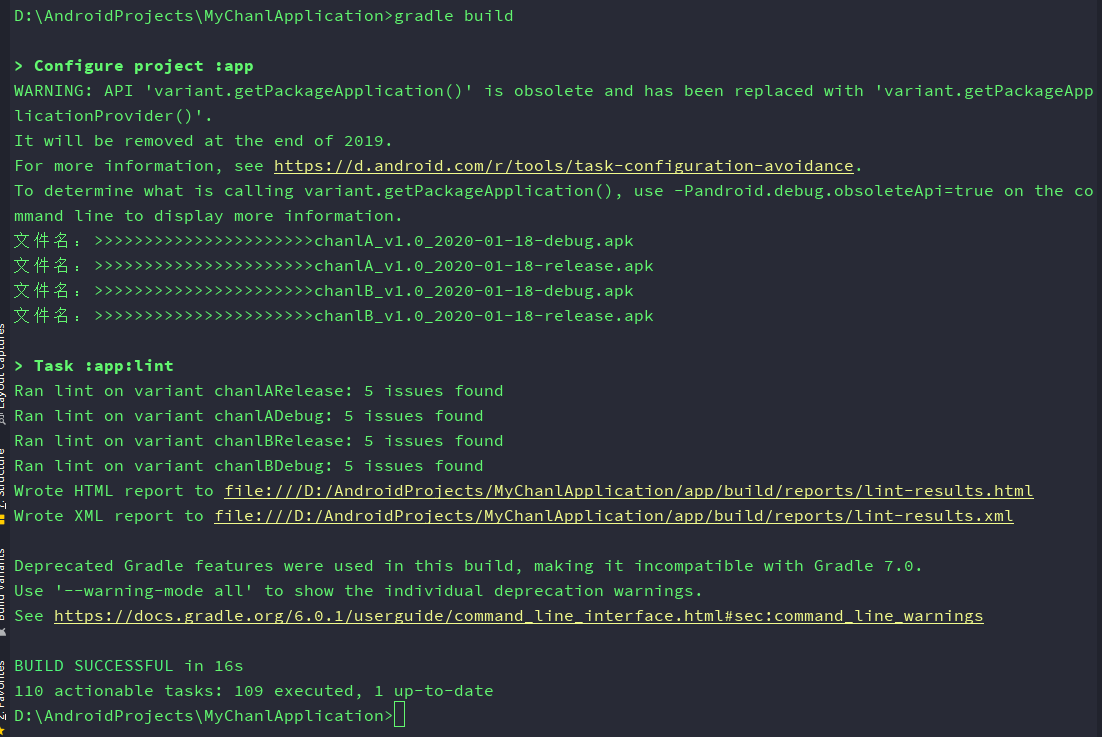Open the Favorites side tab
Viewport: 1102px width, 737px height.
coord(4,689)
